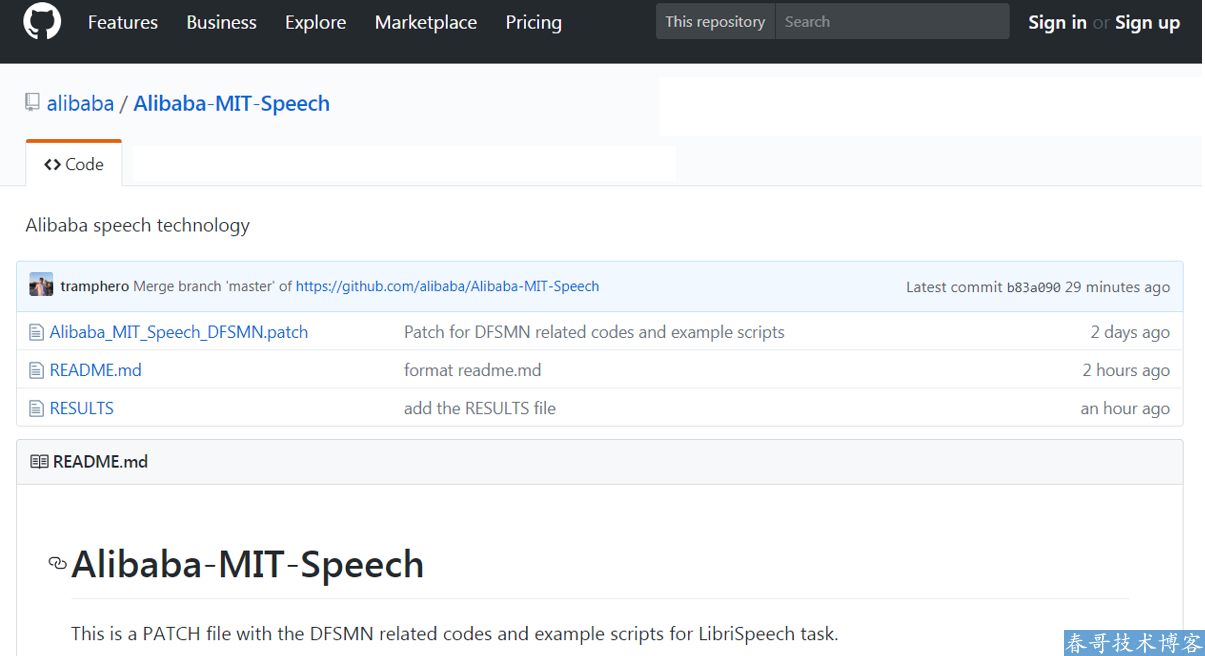Click the Sign up link
Viewport: 1205px width, 656px height.
(1147, 22)
